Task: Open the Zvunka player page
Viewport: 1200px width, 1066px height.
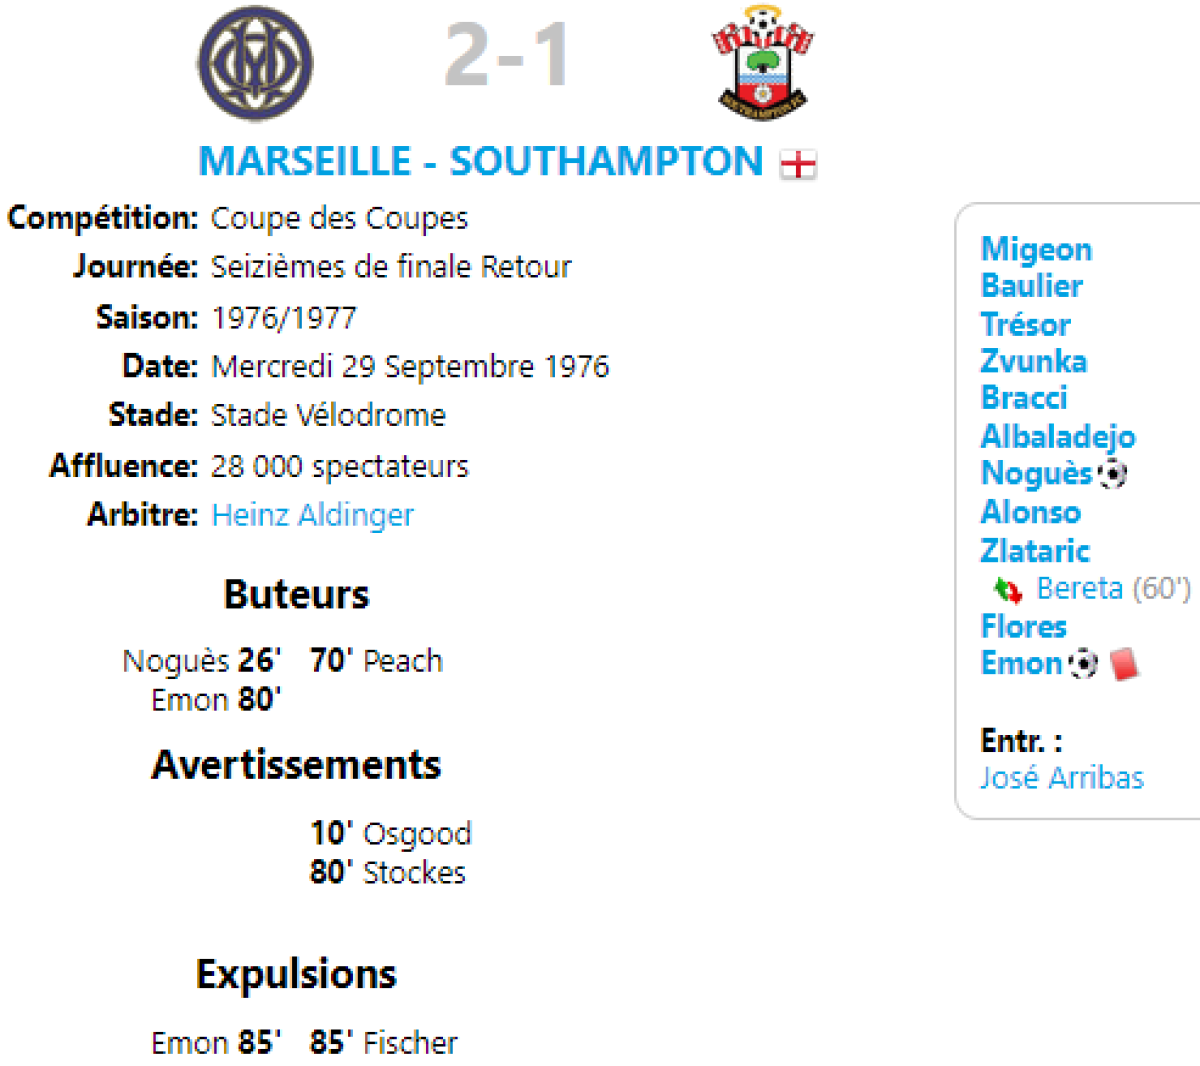Action: 1033,361
